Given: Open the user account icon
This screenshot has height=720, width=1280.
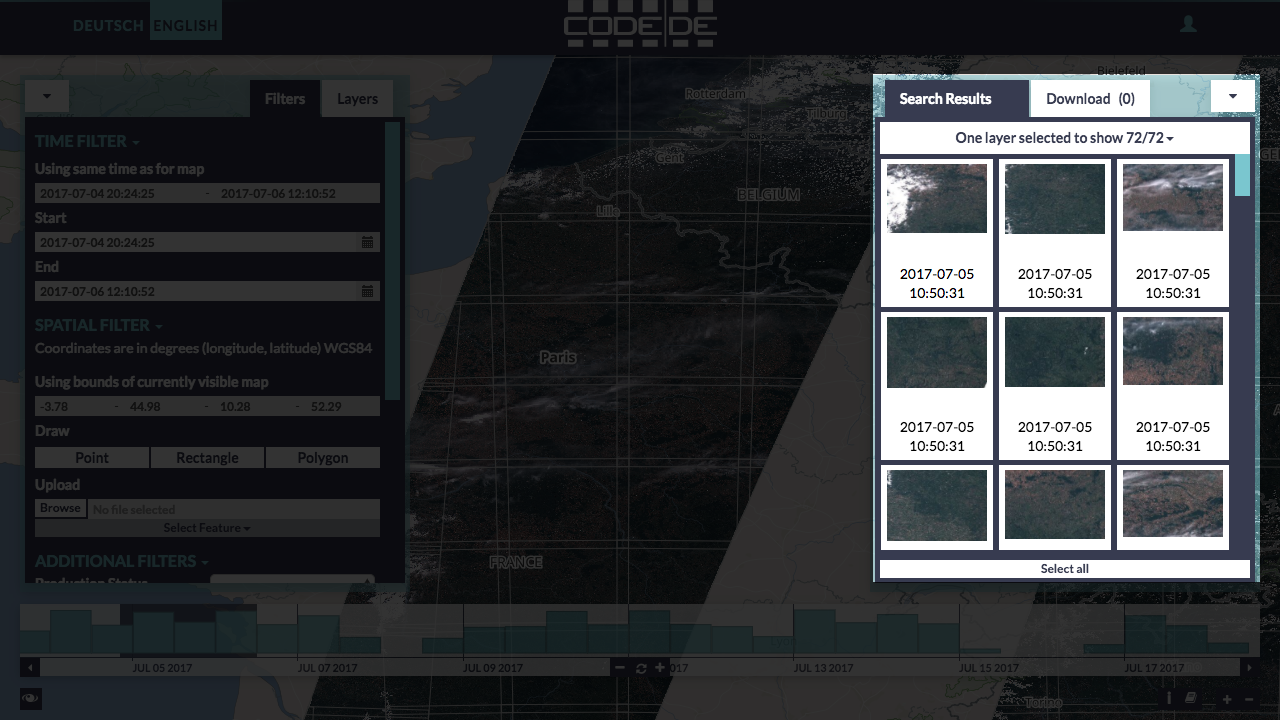Looking at the screenshot, I should pos(1188,25).
